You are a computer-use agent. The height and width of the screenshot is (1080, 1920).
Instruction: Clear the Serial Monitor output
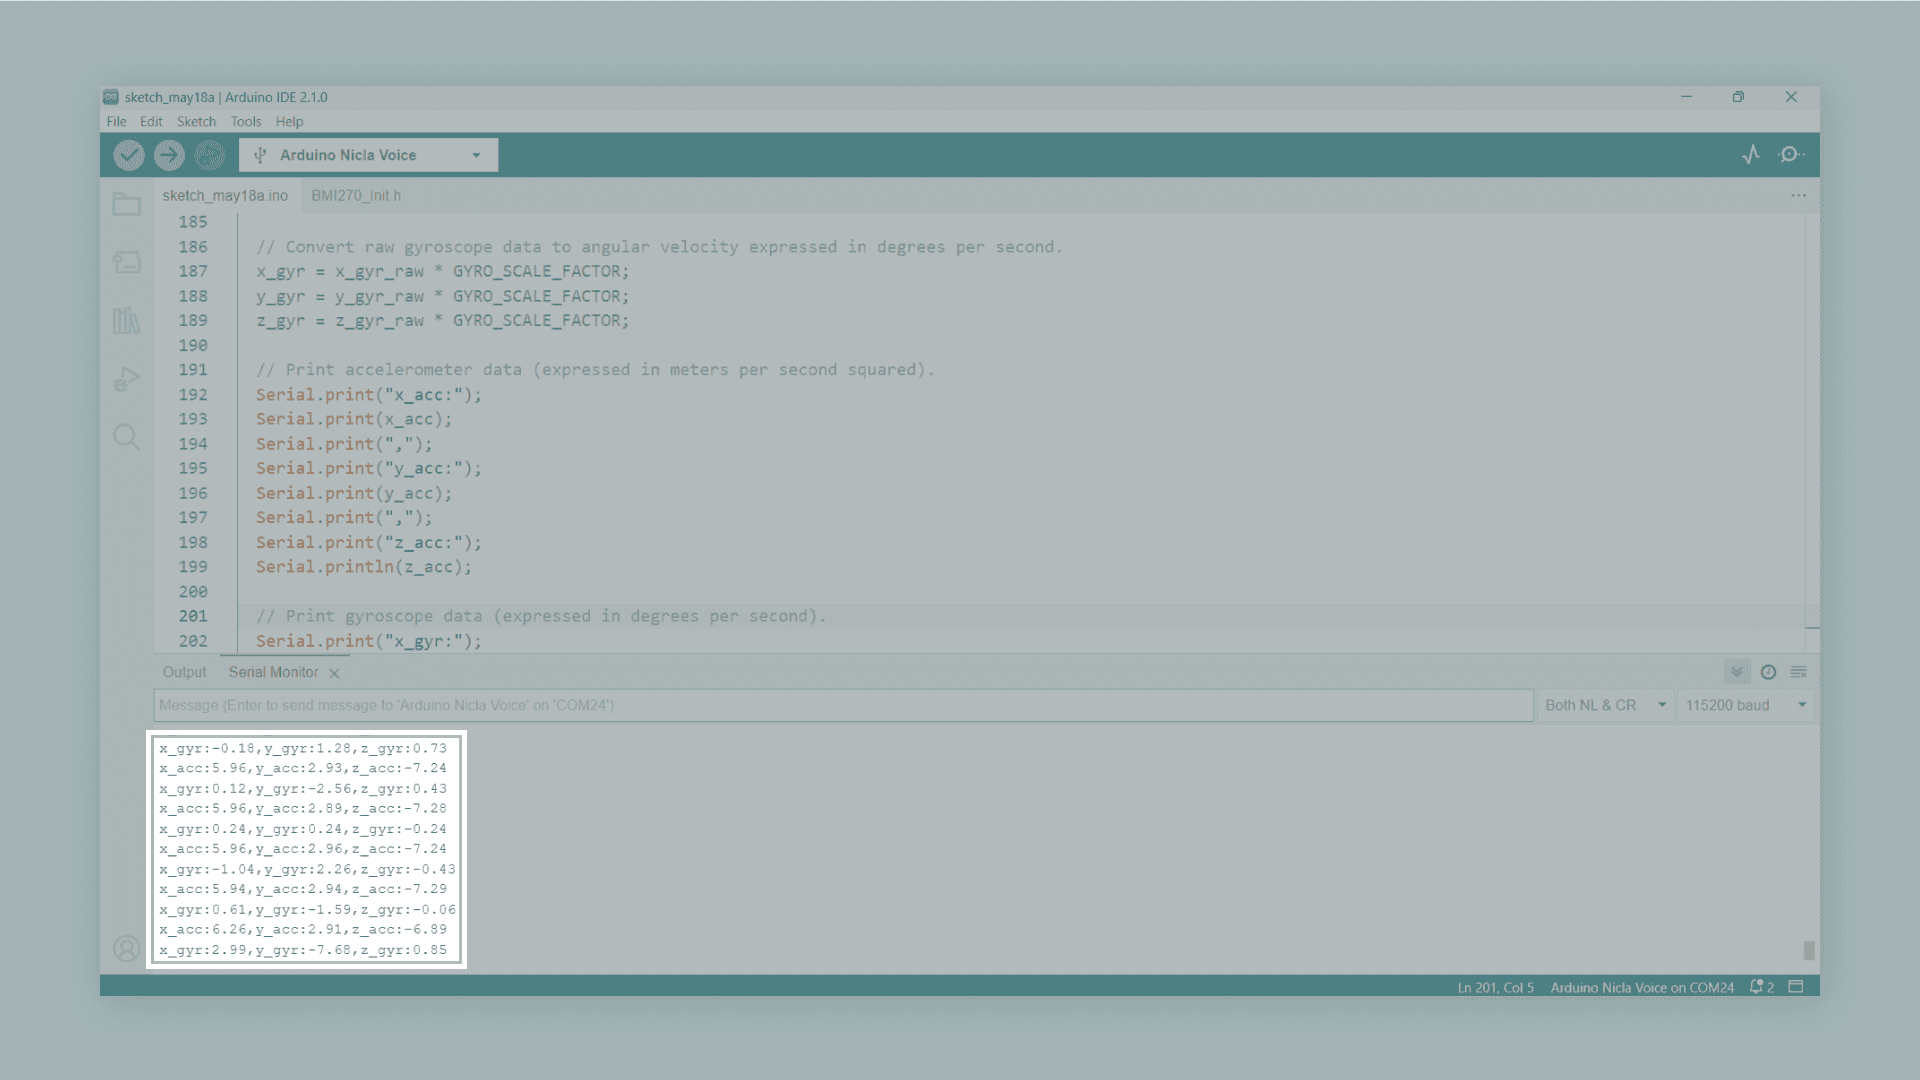(1799, 672)
